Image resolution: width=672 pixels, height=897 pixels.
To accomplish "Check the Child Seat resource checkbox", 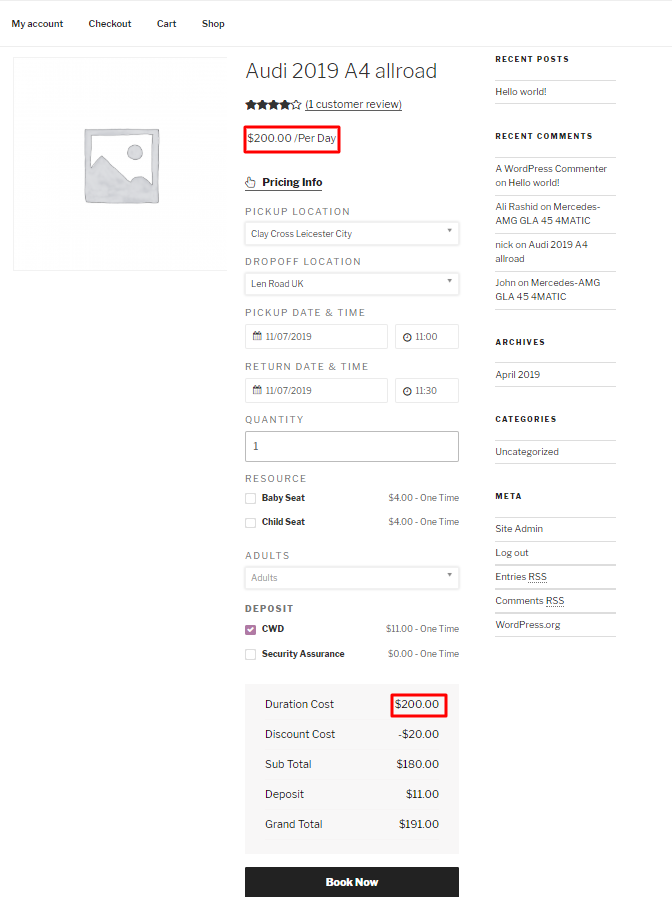I will (x=250, y=522).
